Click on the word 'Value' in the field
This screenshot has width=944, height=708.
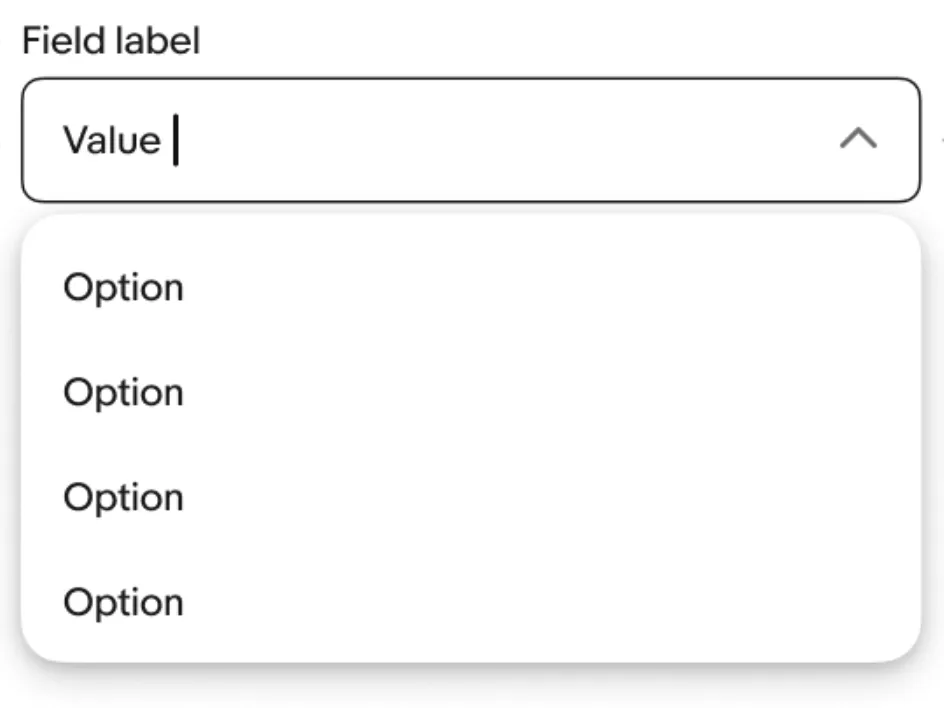point(111,140)
